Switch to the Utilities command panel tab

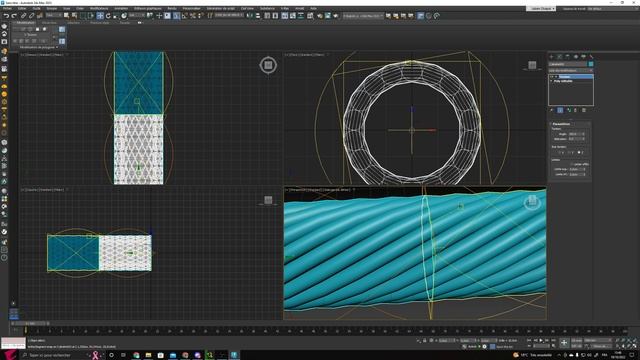click(591, 57)
